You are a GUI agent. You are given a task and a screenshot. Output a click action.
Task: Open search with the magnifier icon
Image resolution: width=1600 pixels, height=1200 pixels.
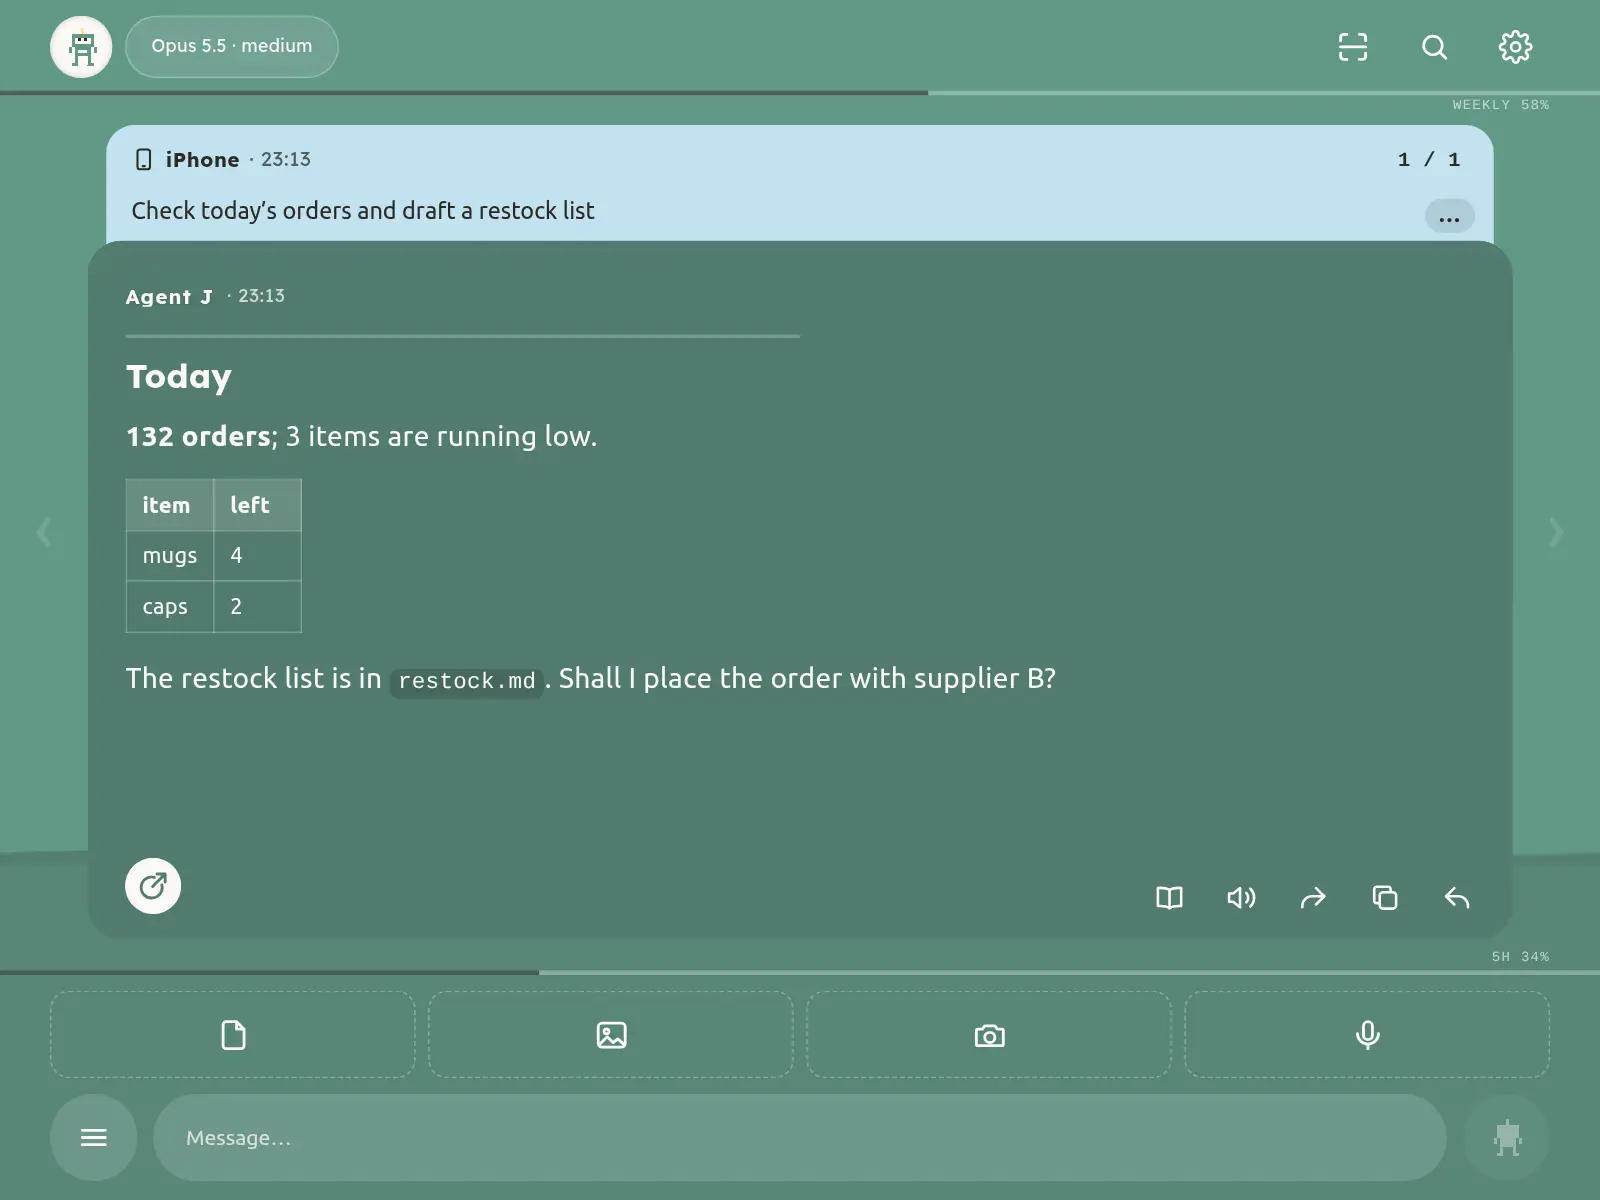(x=1434, y=47)
